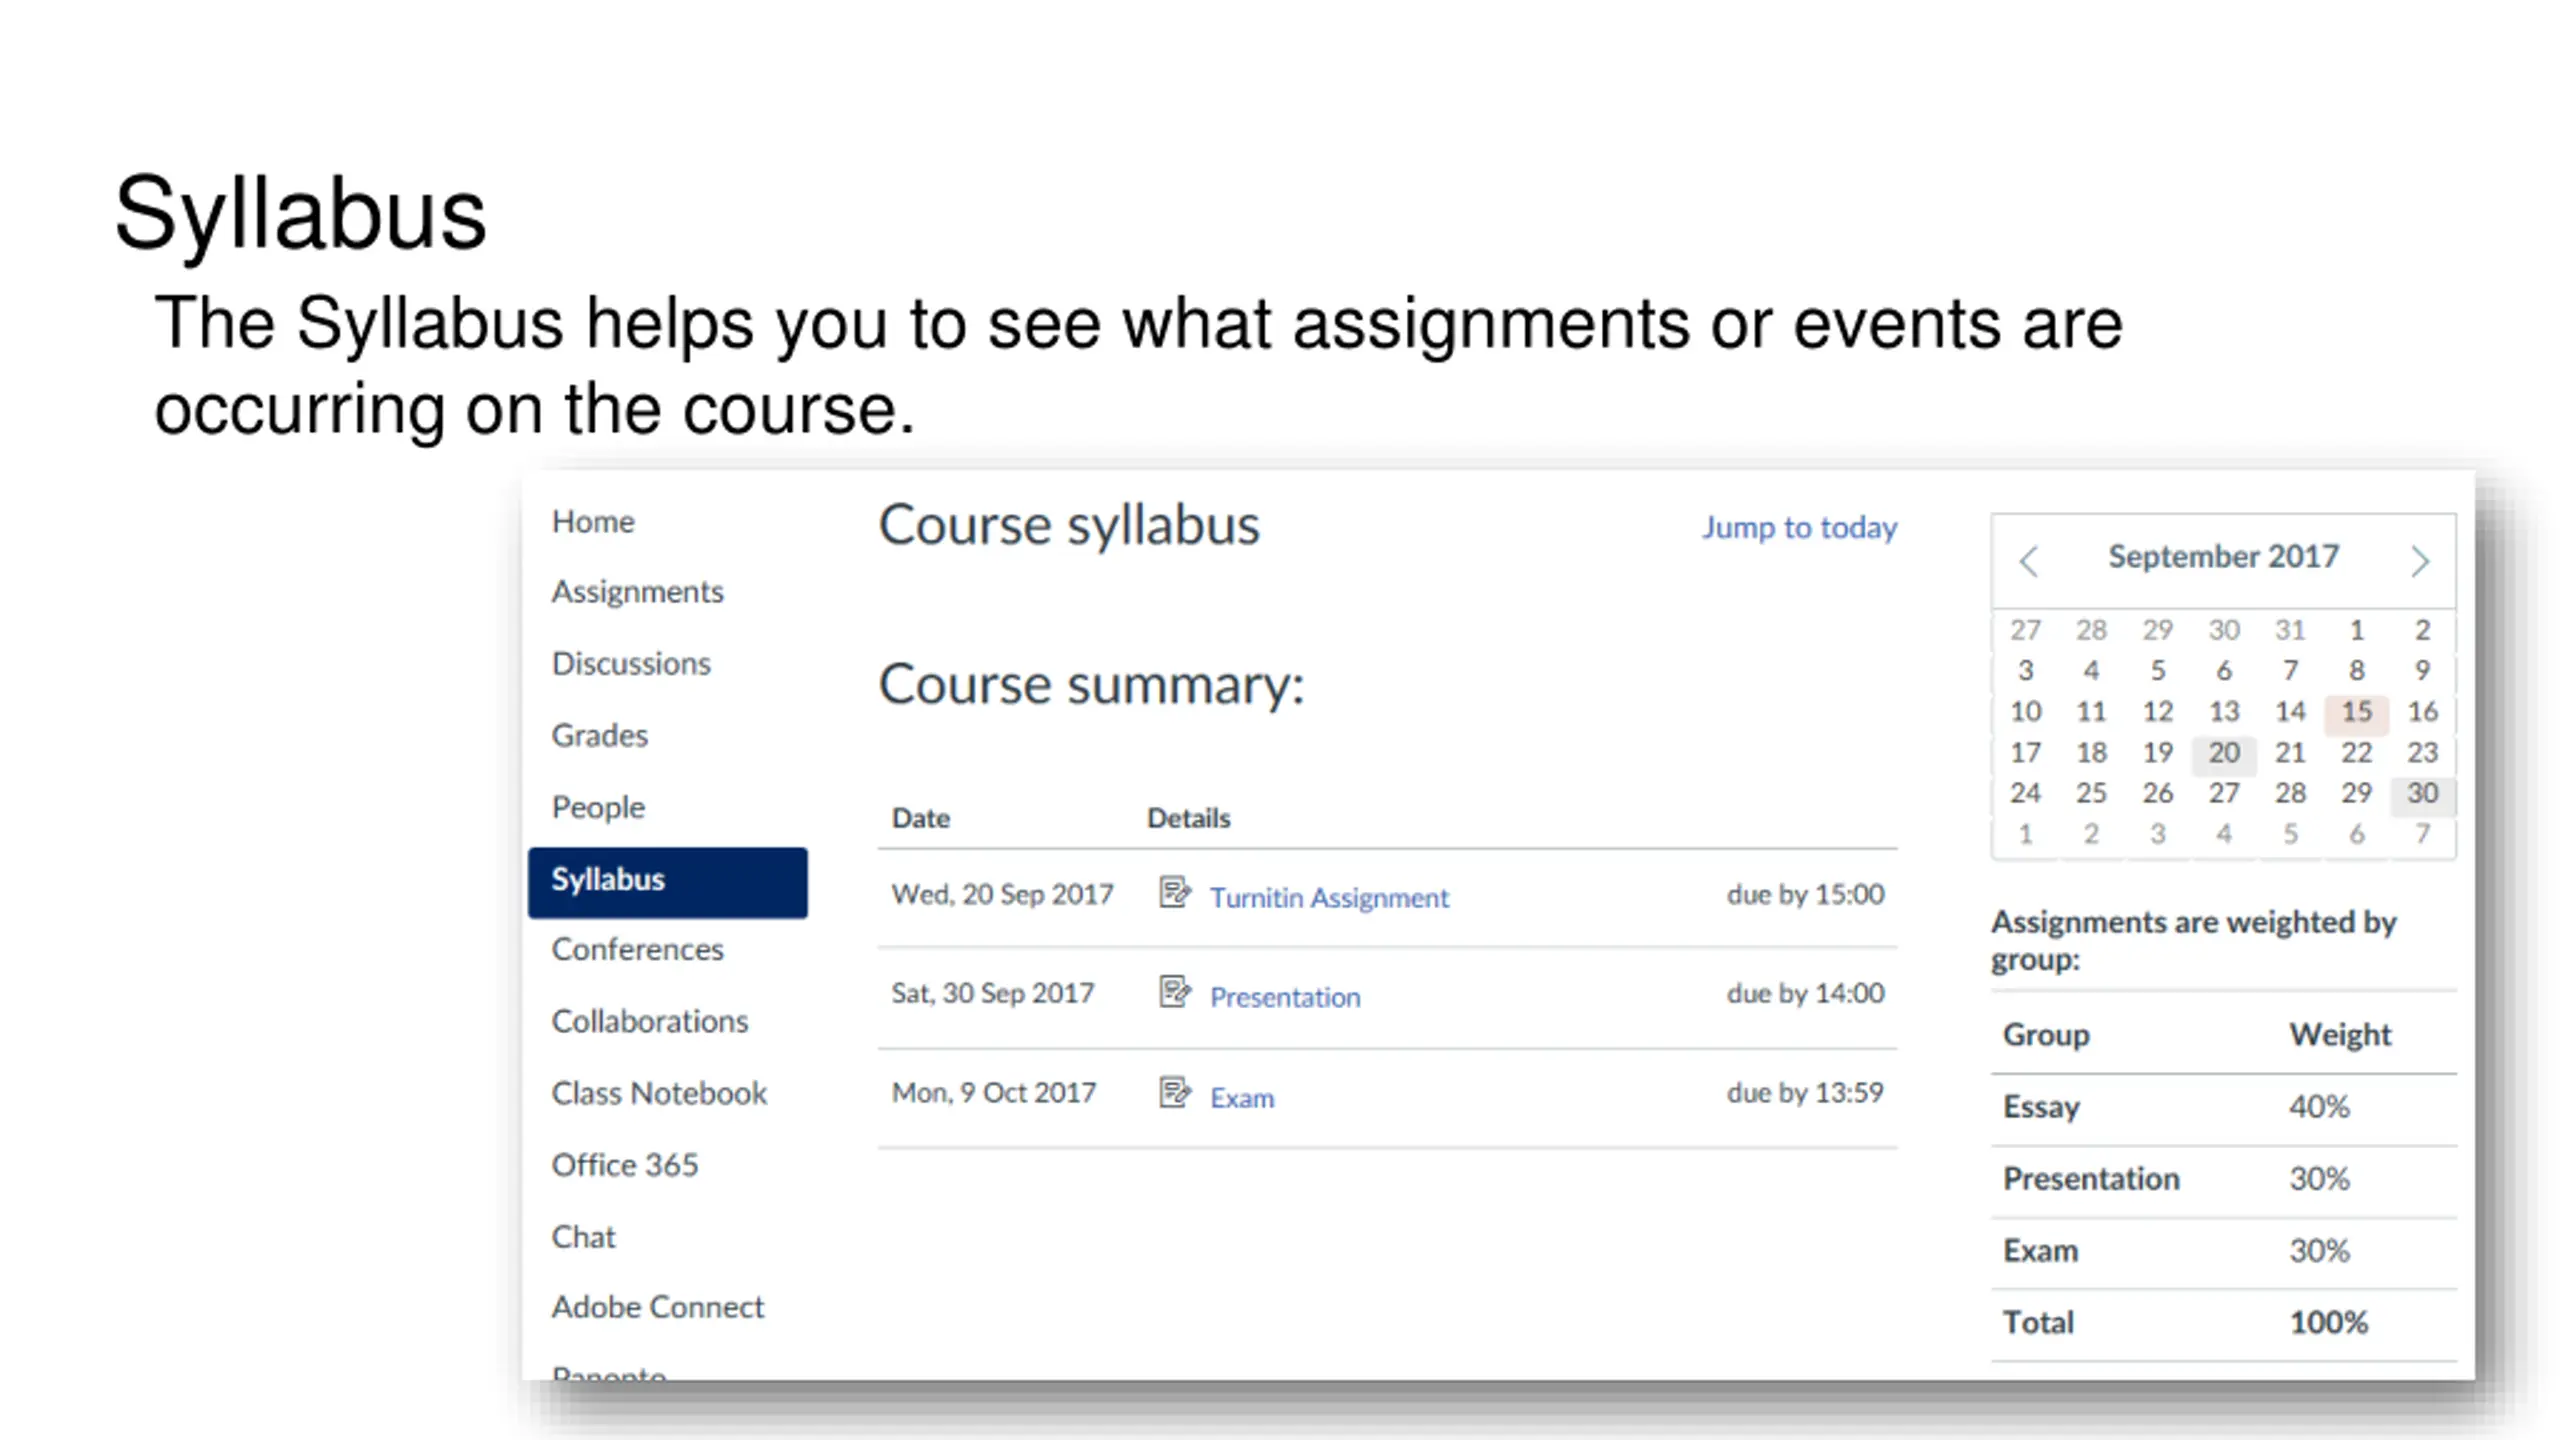Click the Jump to today link
This screenshot has width=2560, height=1440.
1799,527
